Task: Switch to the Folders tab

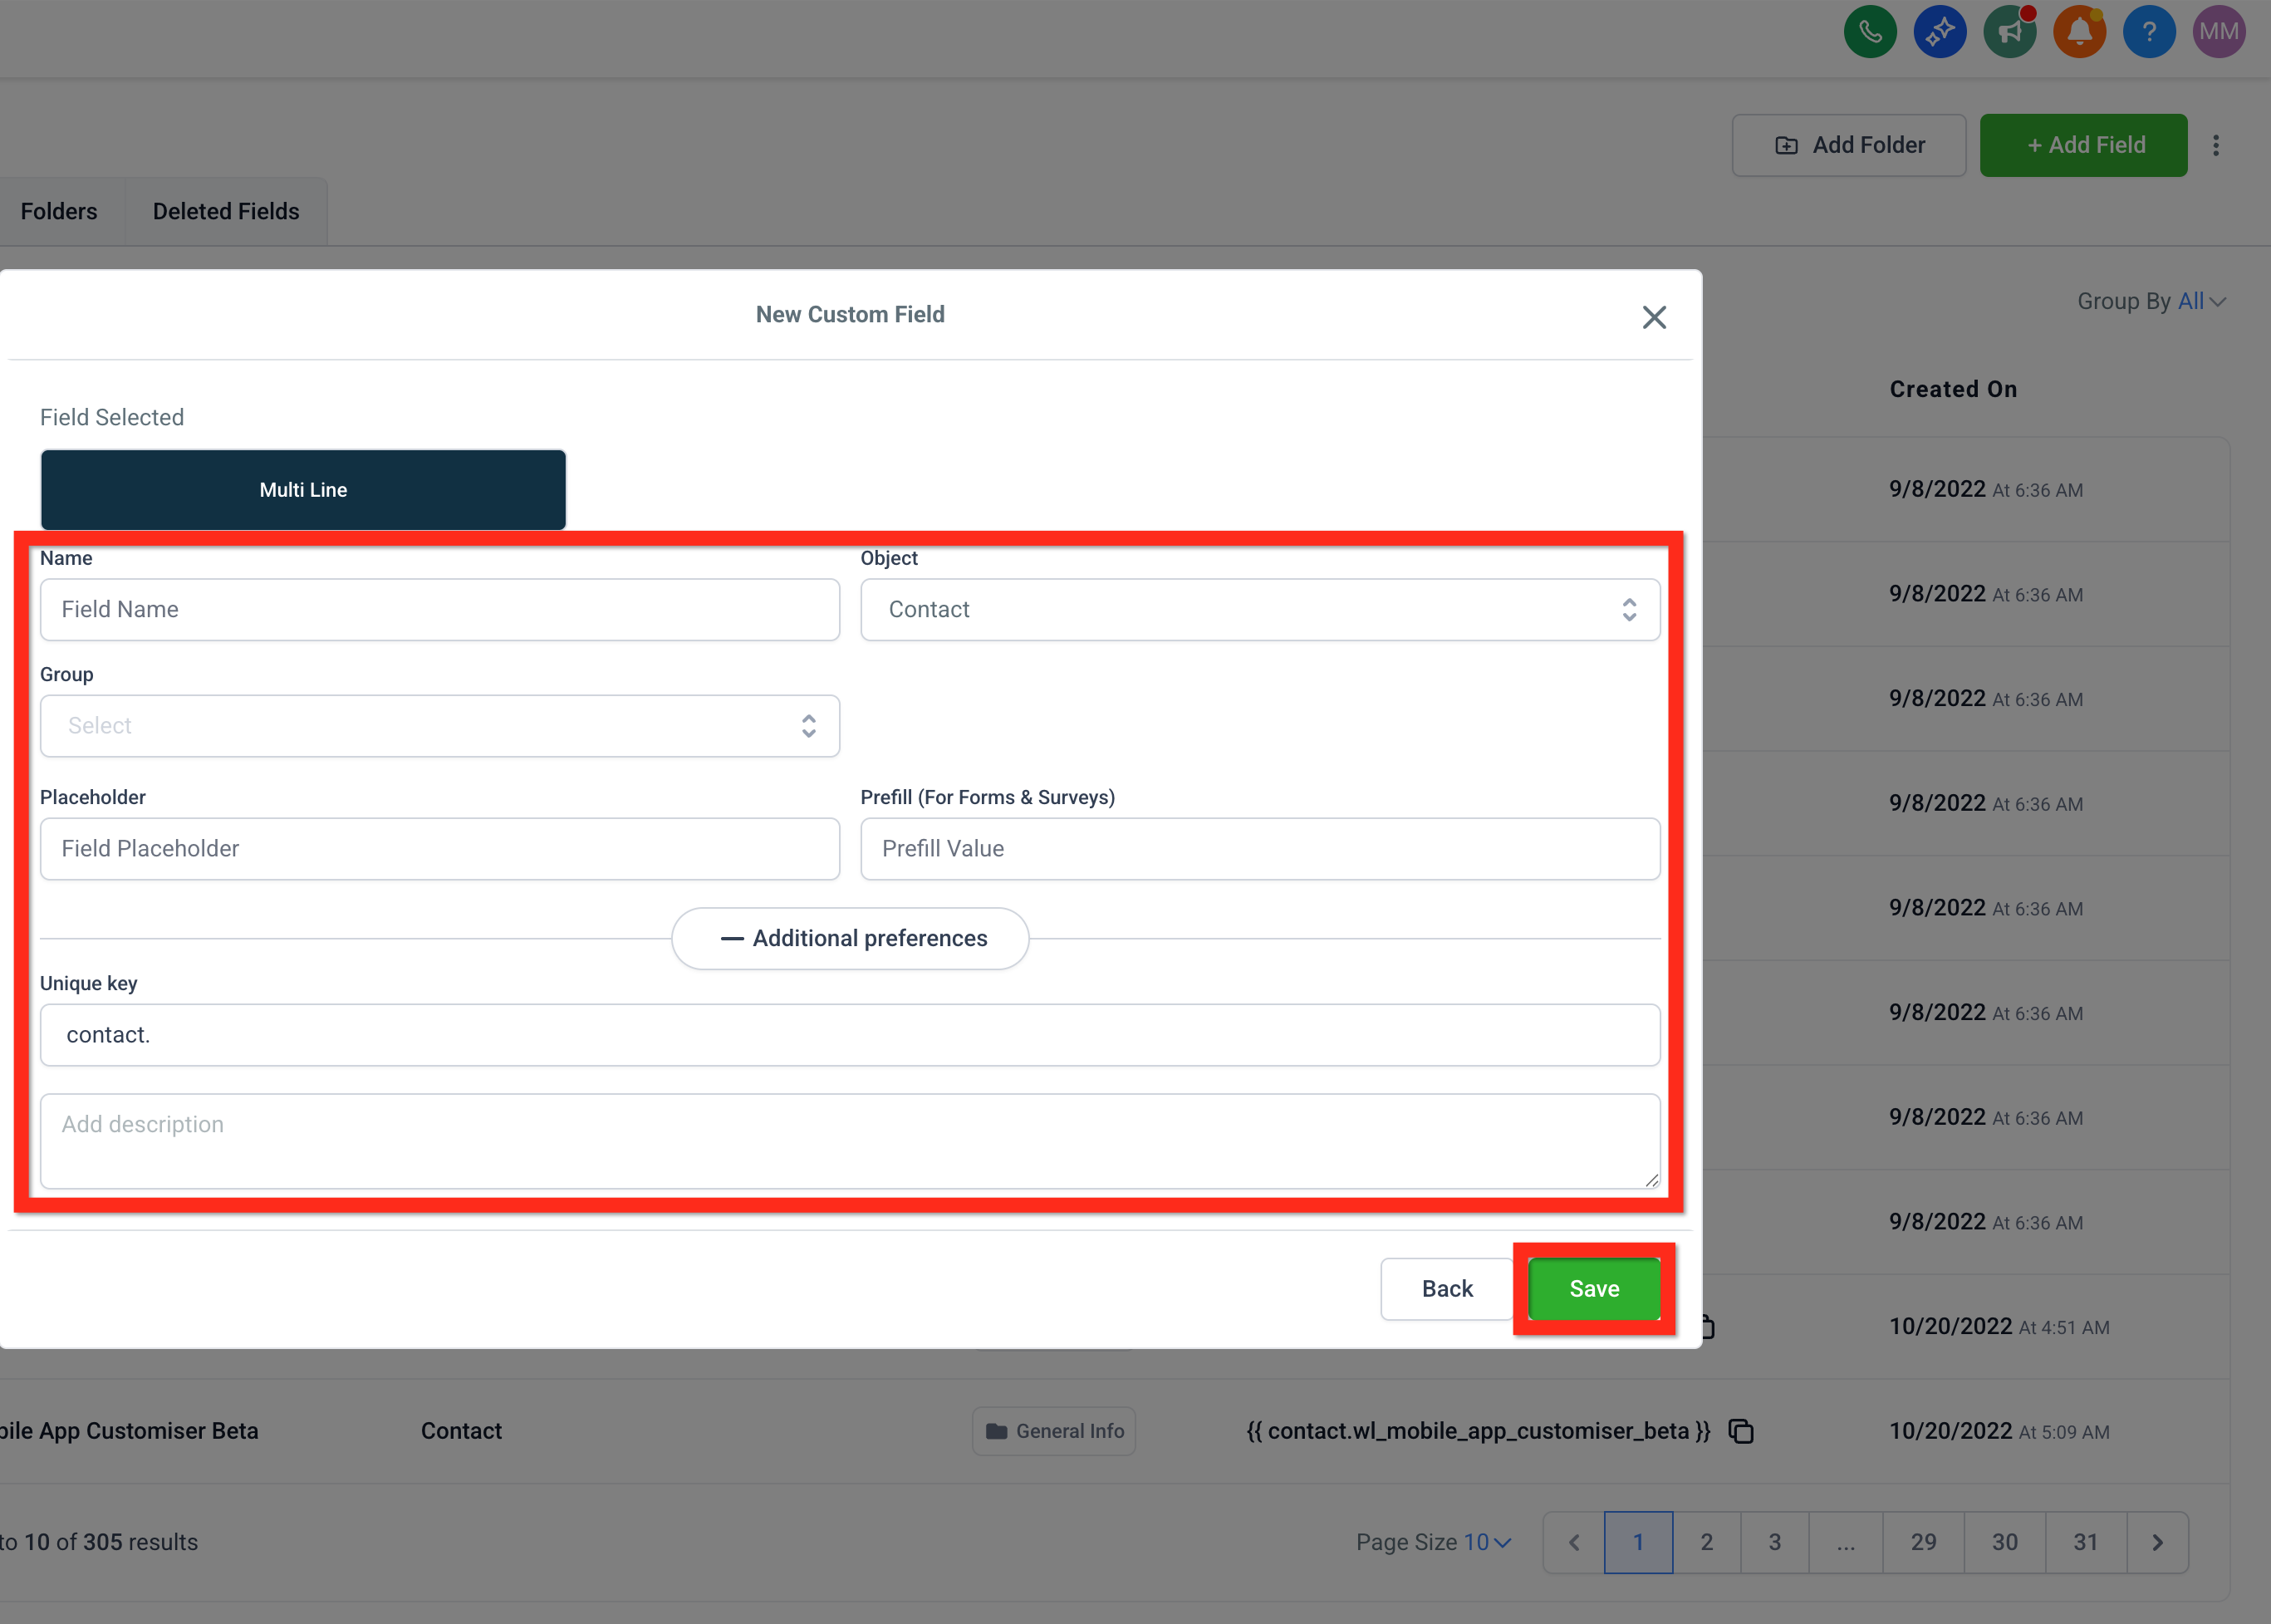Action: pos(59,211)
